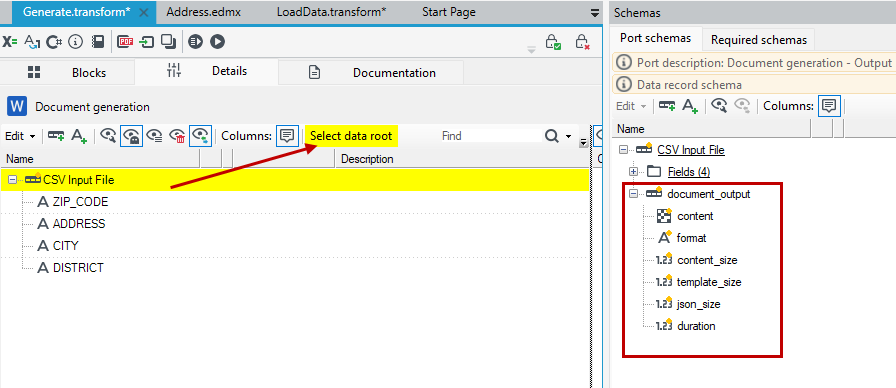Switch to the Blocks tab
Viewport: 896px width, 388px height.
tap(67, 73)
